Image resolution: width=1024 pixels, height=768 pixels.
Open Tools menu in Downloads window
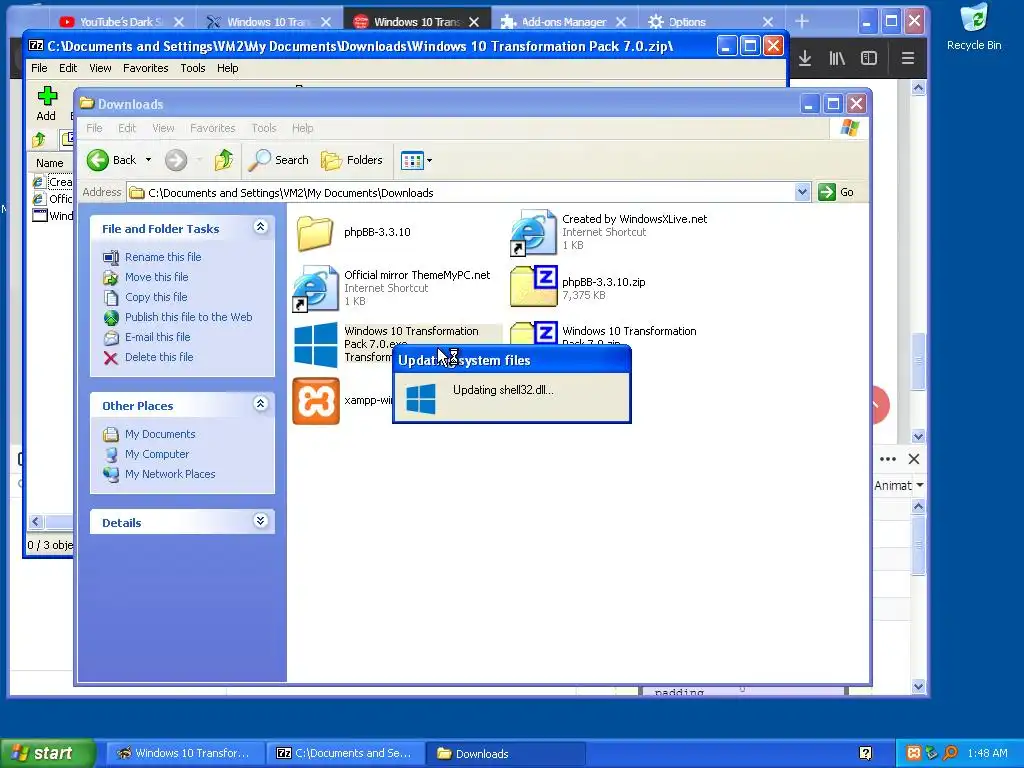click(264, 128)
